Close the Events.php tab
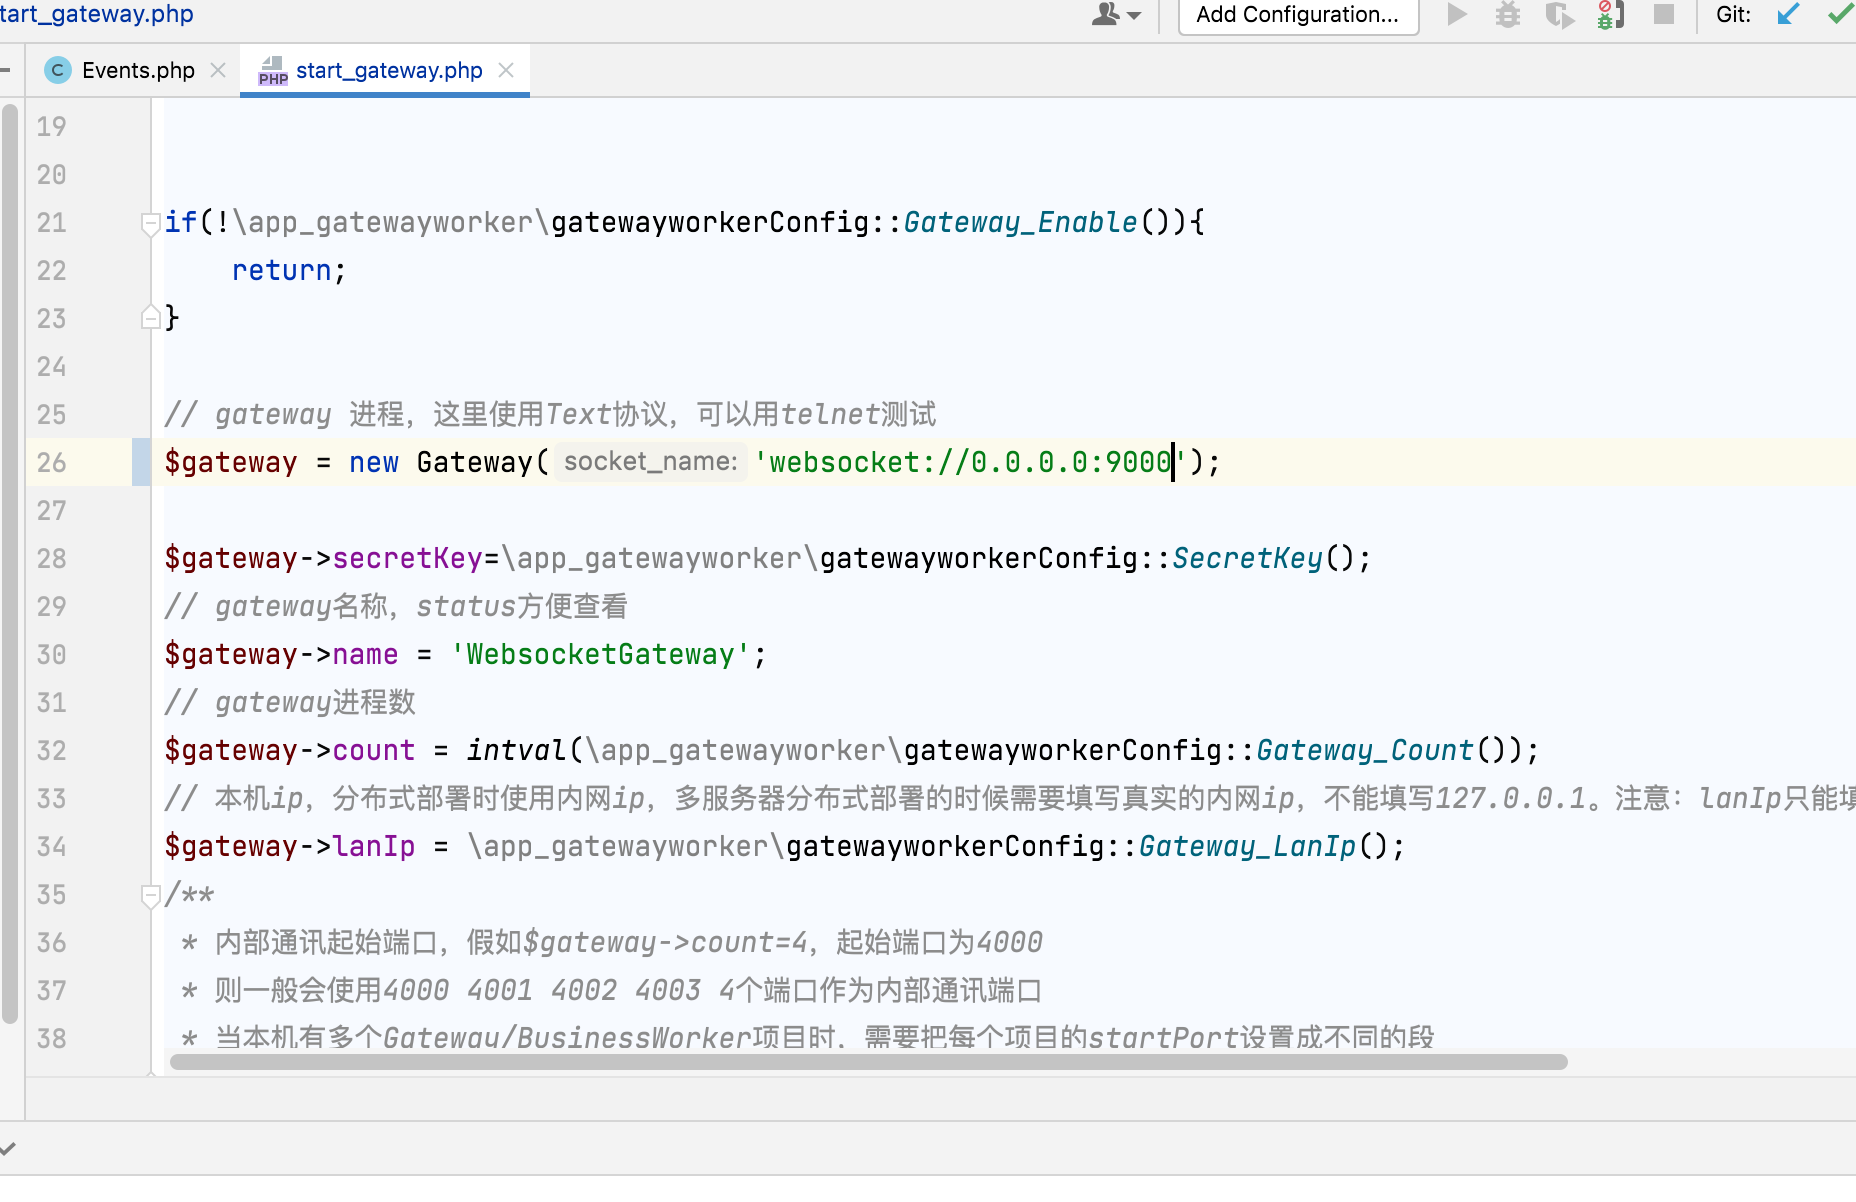 click(x=218, y=70)
